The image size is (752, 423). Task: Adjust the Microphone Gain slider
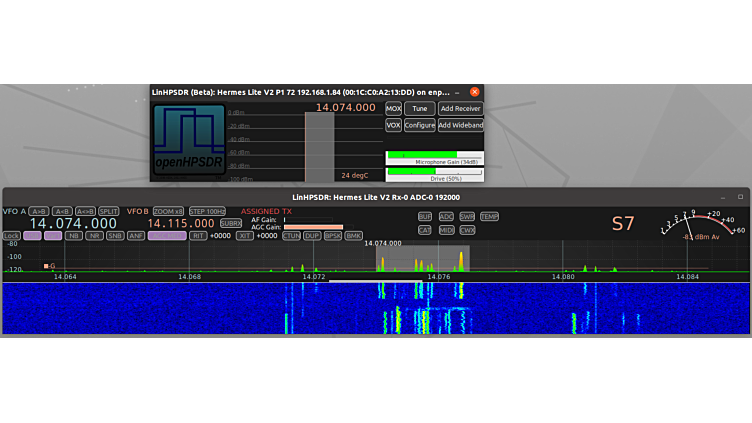tap(433, 155)
